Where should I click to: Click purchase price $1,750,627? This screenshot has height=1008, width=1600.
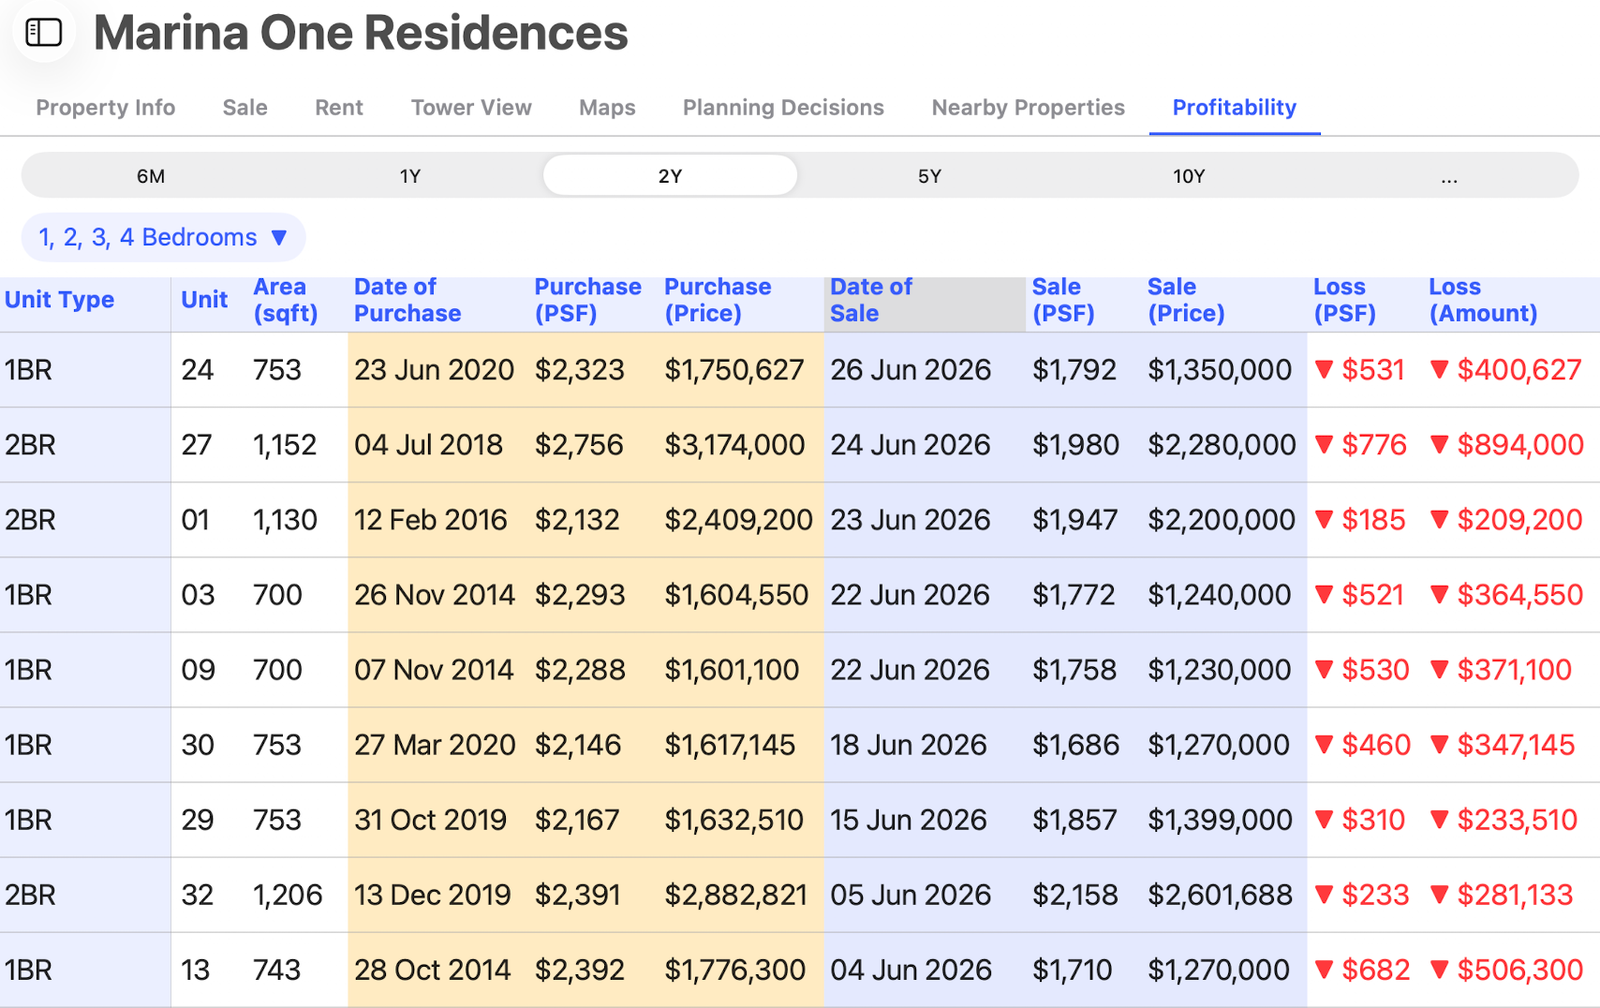pyautogui.click(x=734, y=370)
